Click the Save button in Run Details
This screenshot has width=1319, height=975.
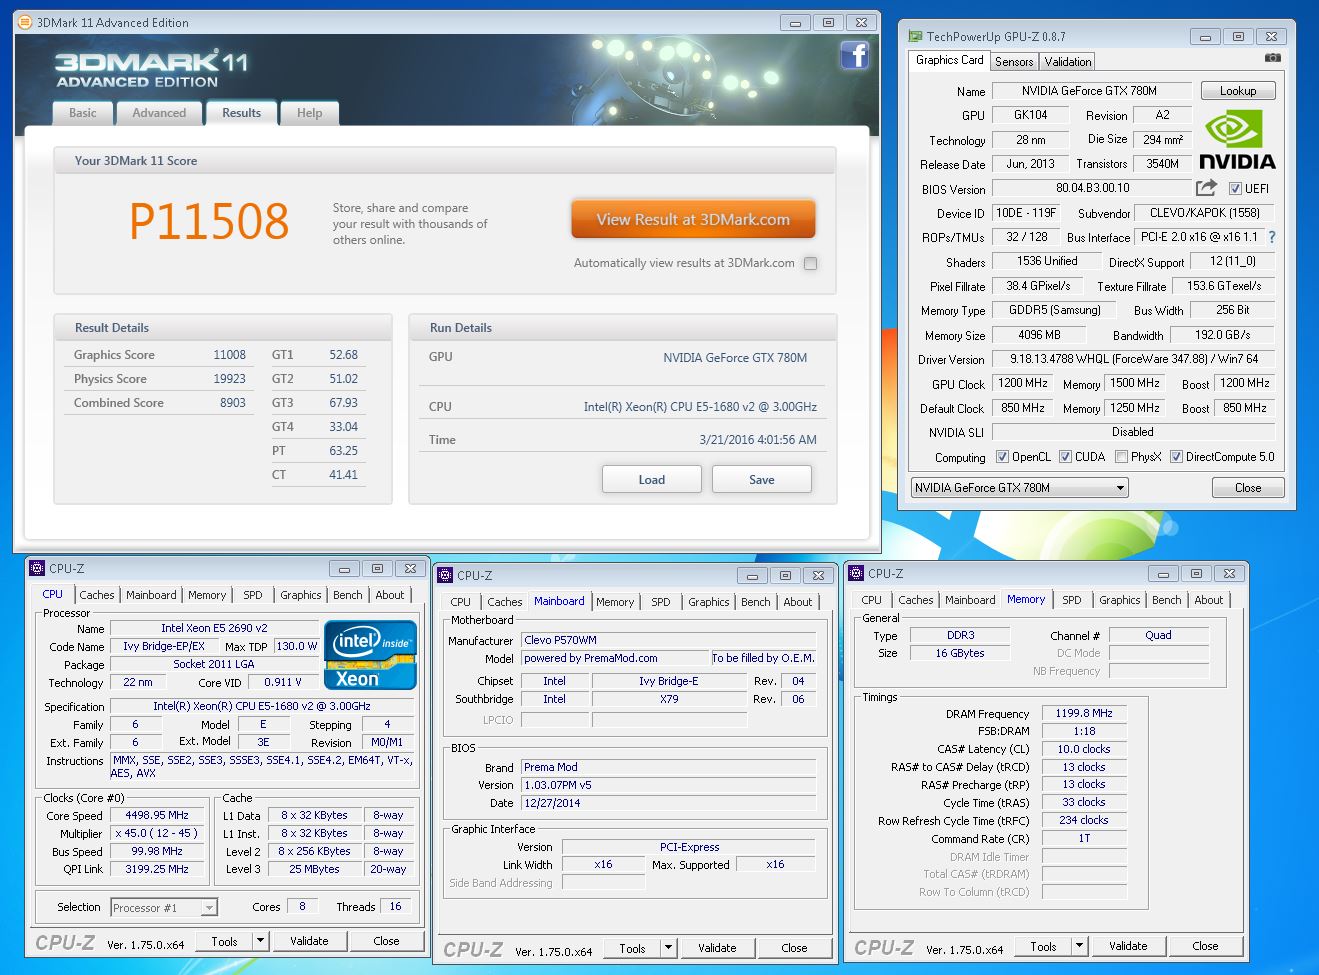(762, 480)
